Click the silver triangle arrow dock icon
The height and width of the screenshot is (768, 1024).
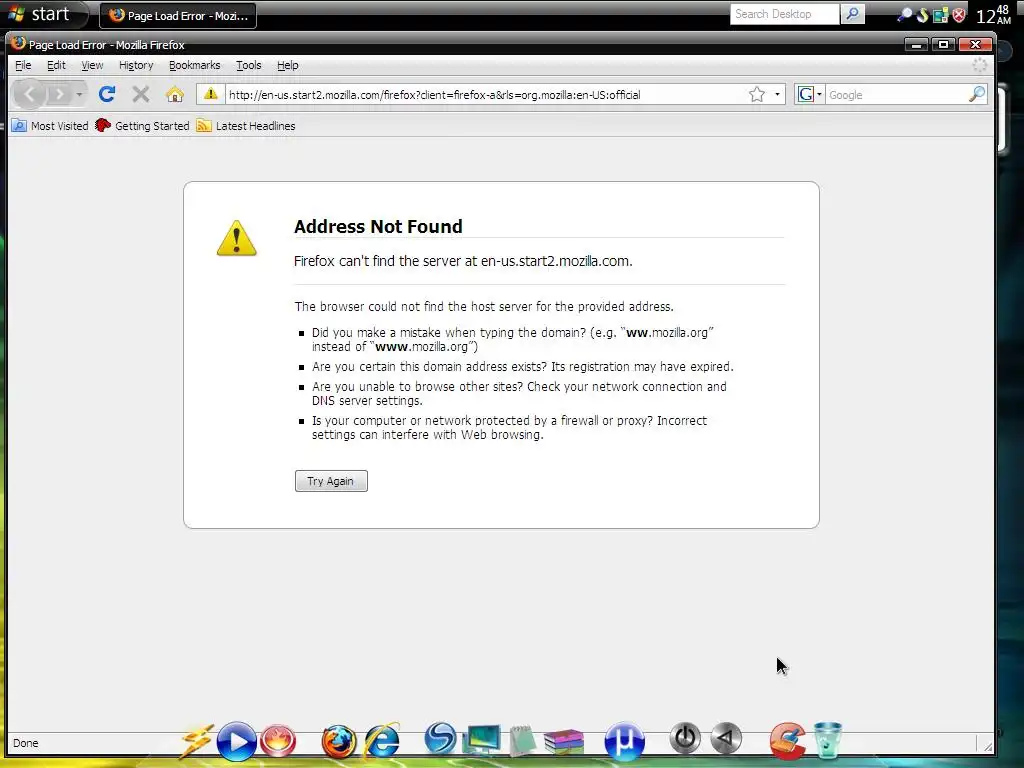coord(726,739)
